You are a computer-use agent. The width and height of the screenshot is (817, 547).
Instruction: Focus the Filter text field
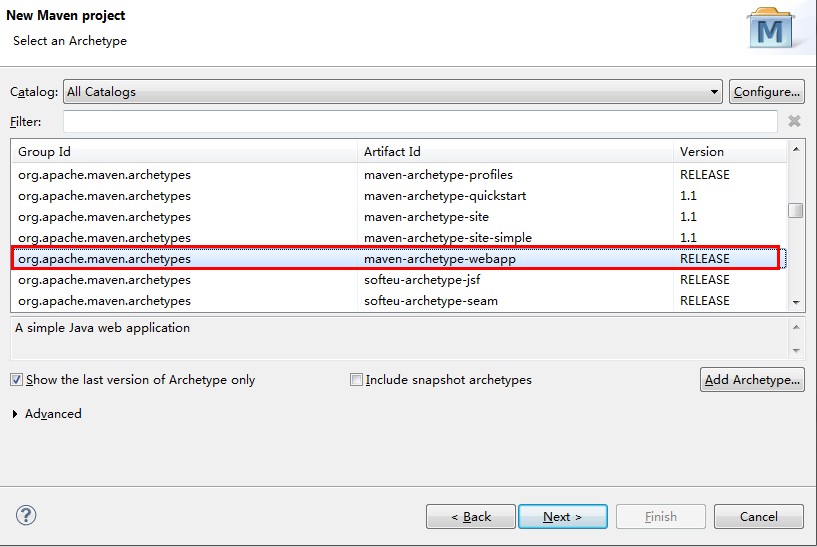[x=420, y=122]
